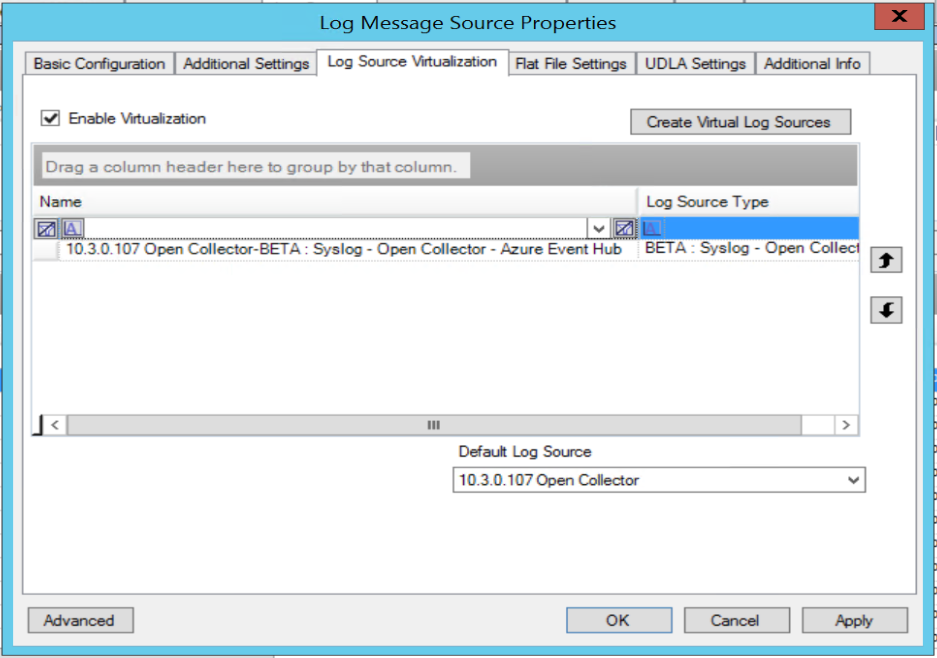Open the Flat File Settings tab
937x658 pixels.
point(570,64)
